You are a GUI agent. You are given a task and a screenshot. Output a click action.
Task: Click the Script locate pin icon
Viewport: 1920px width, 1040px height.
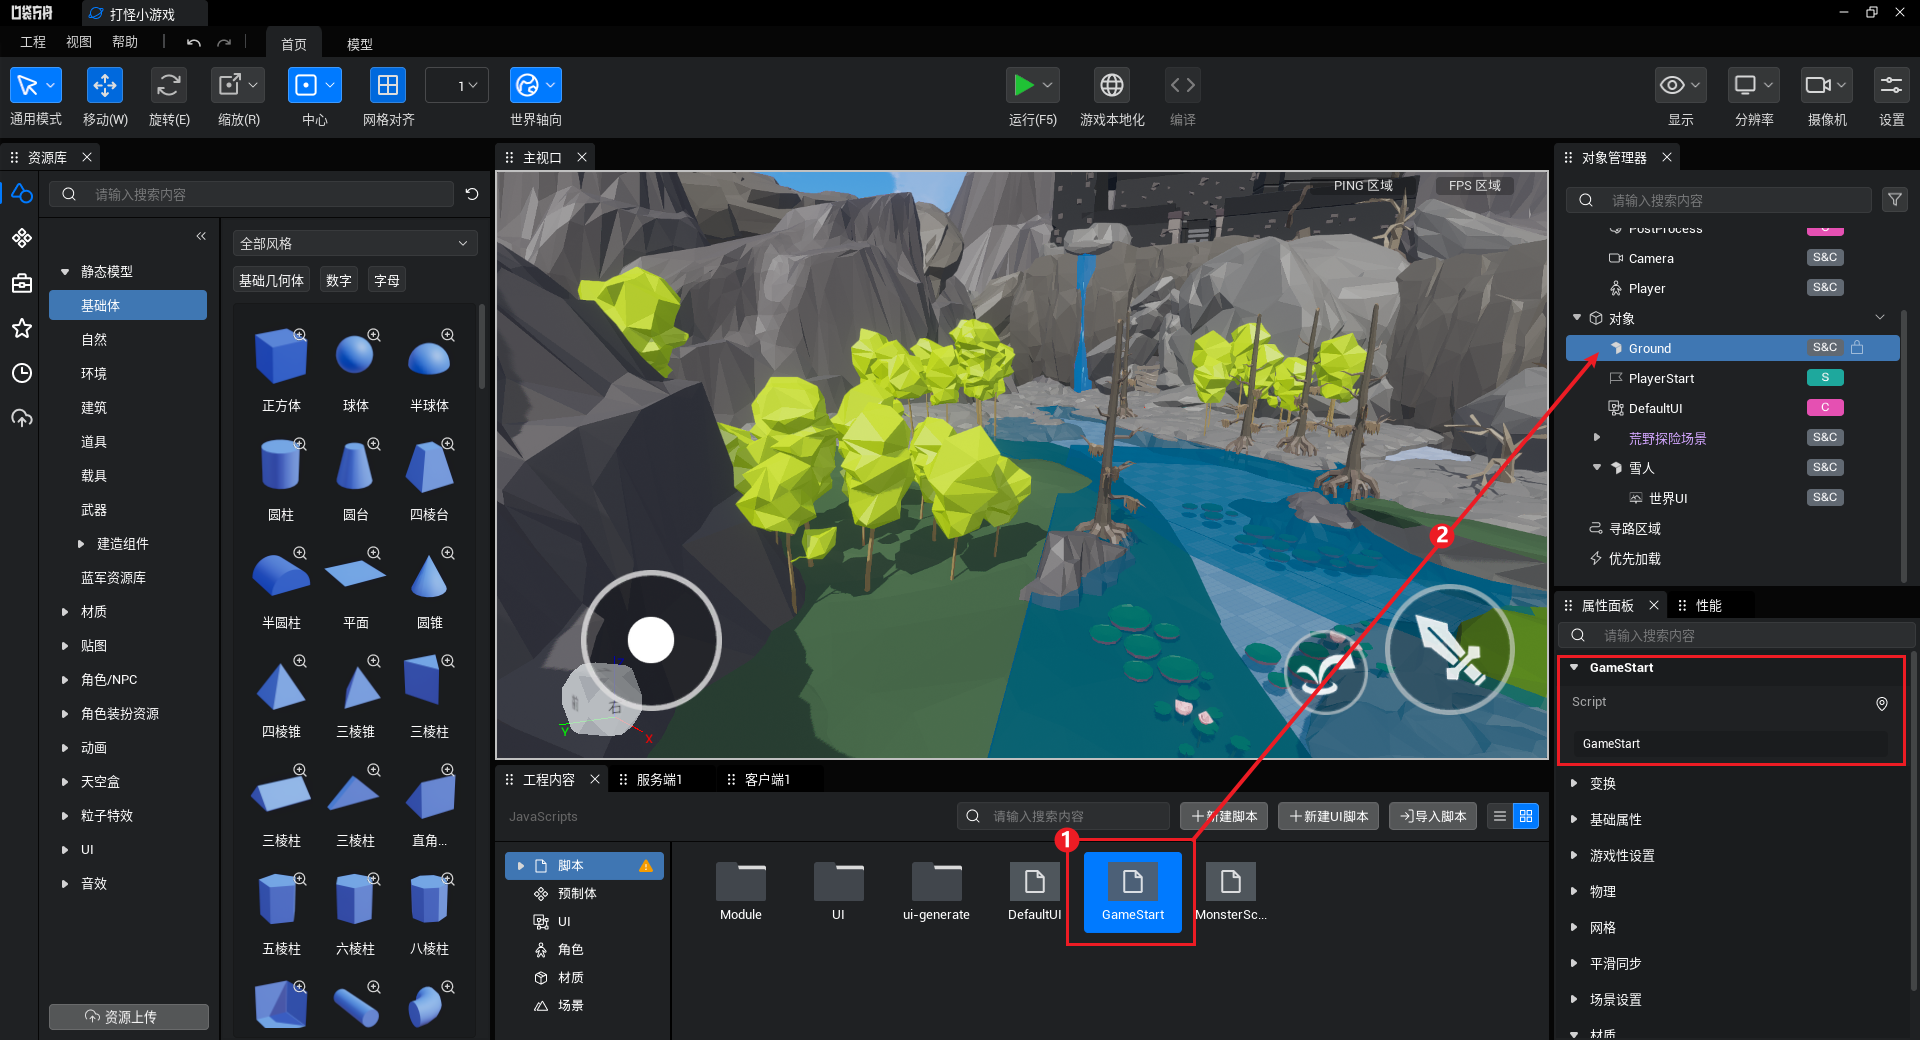(x=1882, y=704)
